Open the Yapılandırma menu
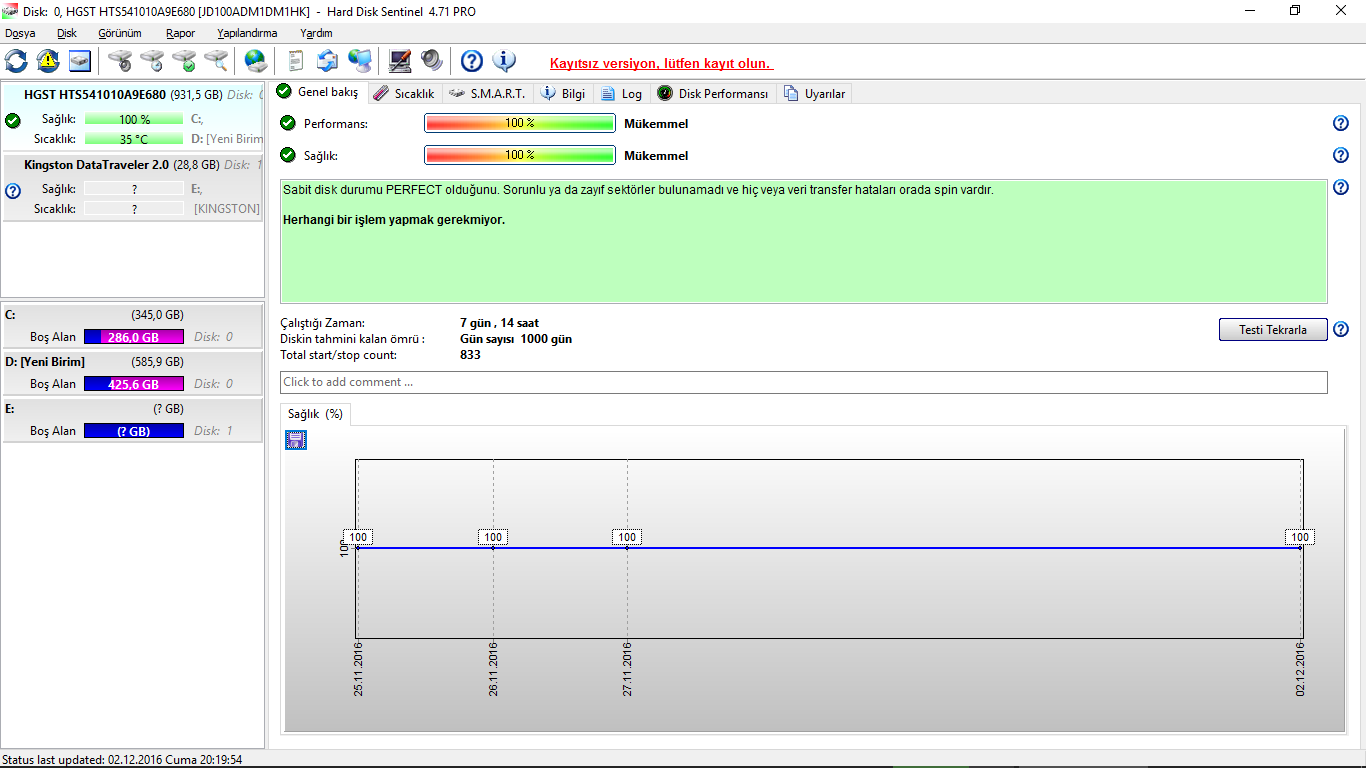Viewport: 1366px width, 768px height. point(247,33)
